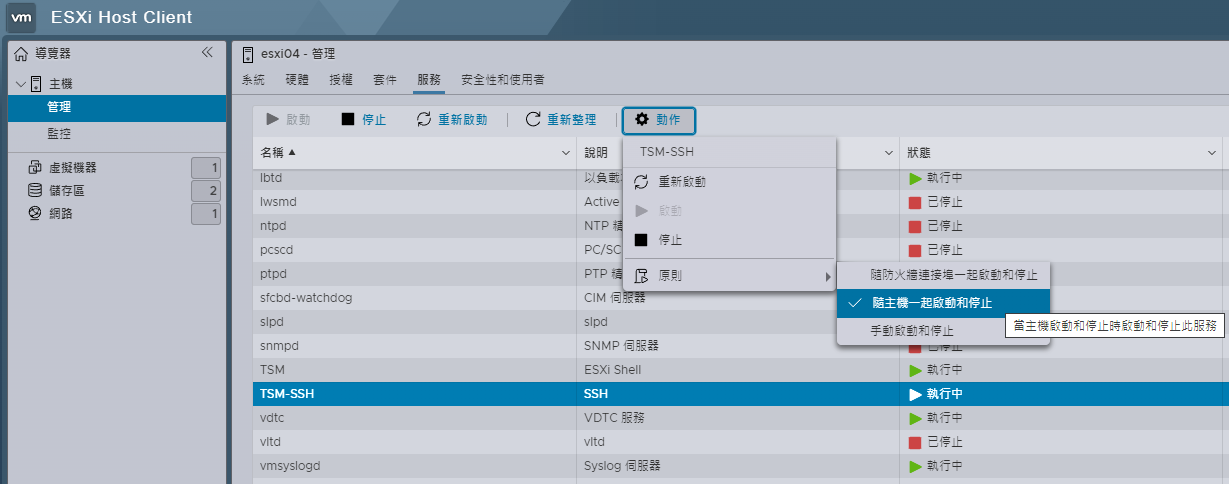
Task: Sort by the 狀態 column header
Action: tap(921, 152)
